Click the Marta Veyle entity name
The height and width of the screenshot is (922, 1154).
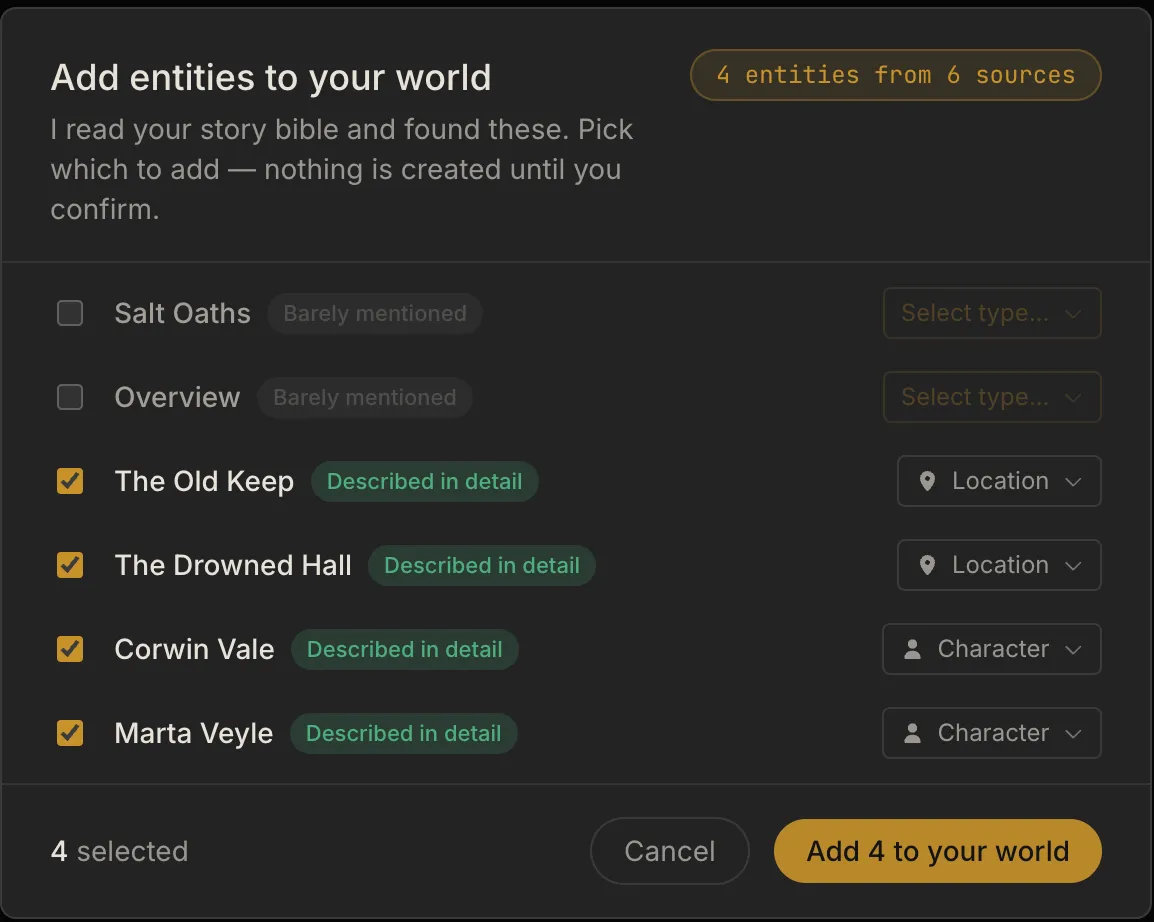(x=194, y=733)
